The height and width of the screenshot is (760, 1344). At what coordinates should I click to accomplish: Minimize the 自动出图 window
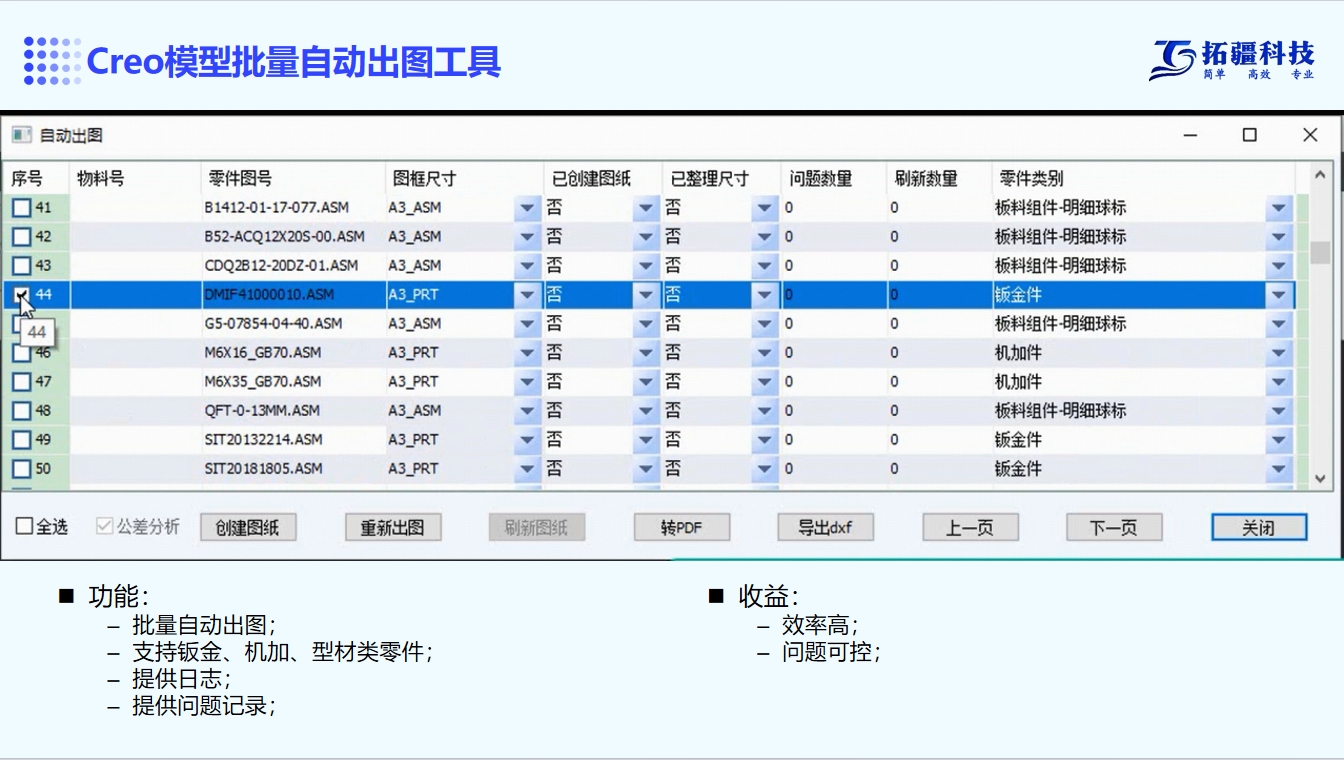tap(1190, 135)
